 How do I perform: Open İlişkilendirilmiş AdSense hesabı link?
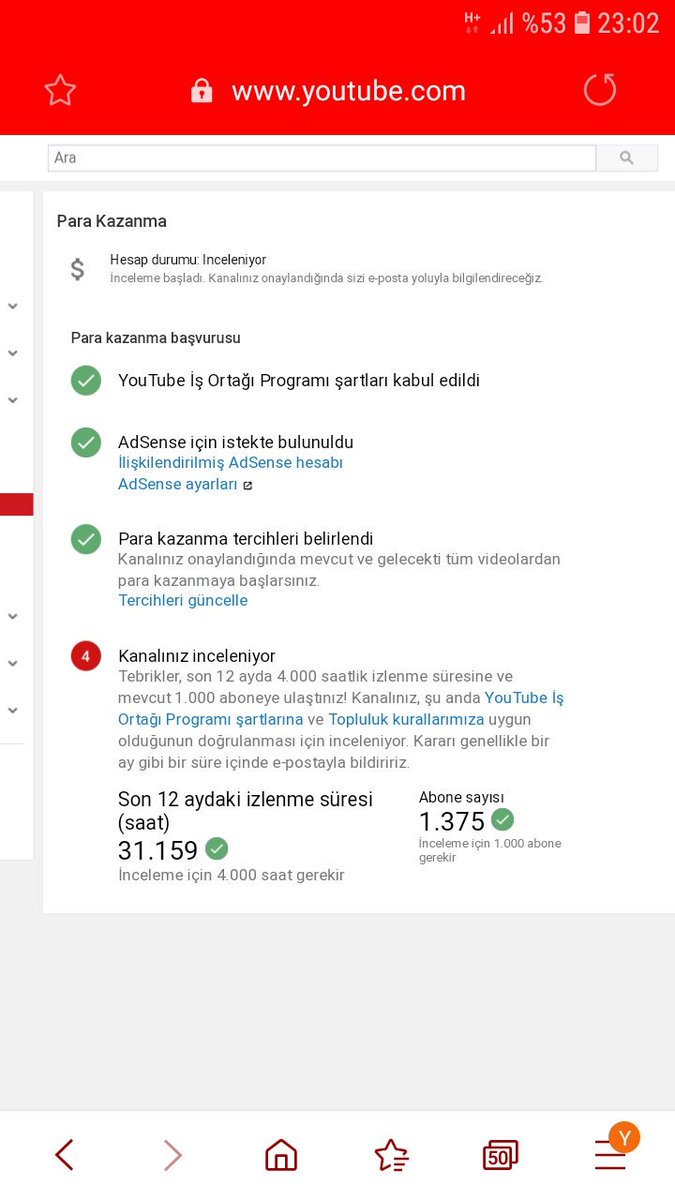point(231,463)
